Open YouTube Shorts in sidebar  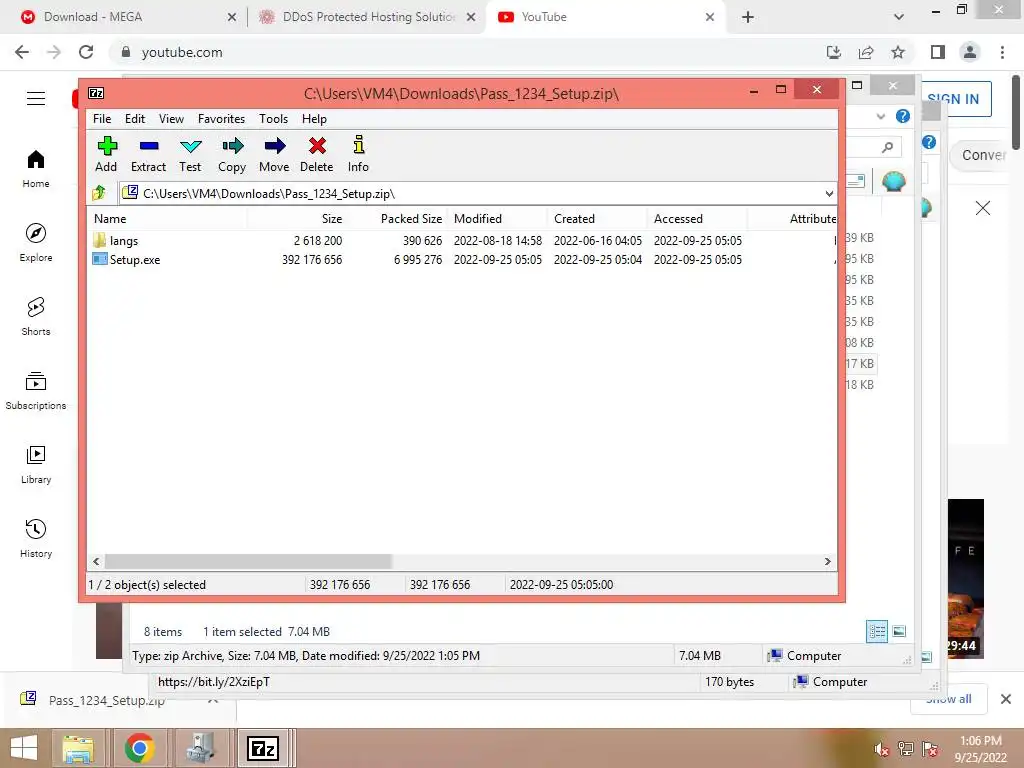(36, 317)
